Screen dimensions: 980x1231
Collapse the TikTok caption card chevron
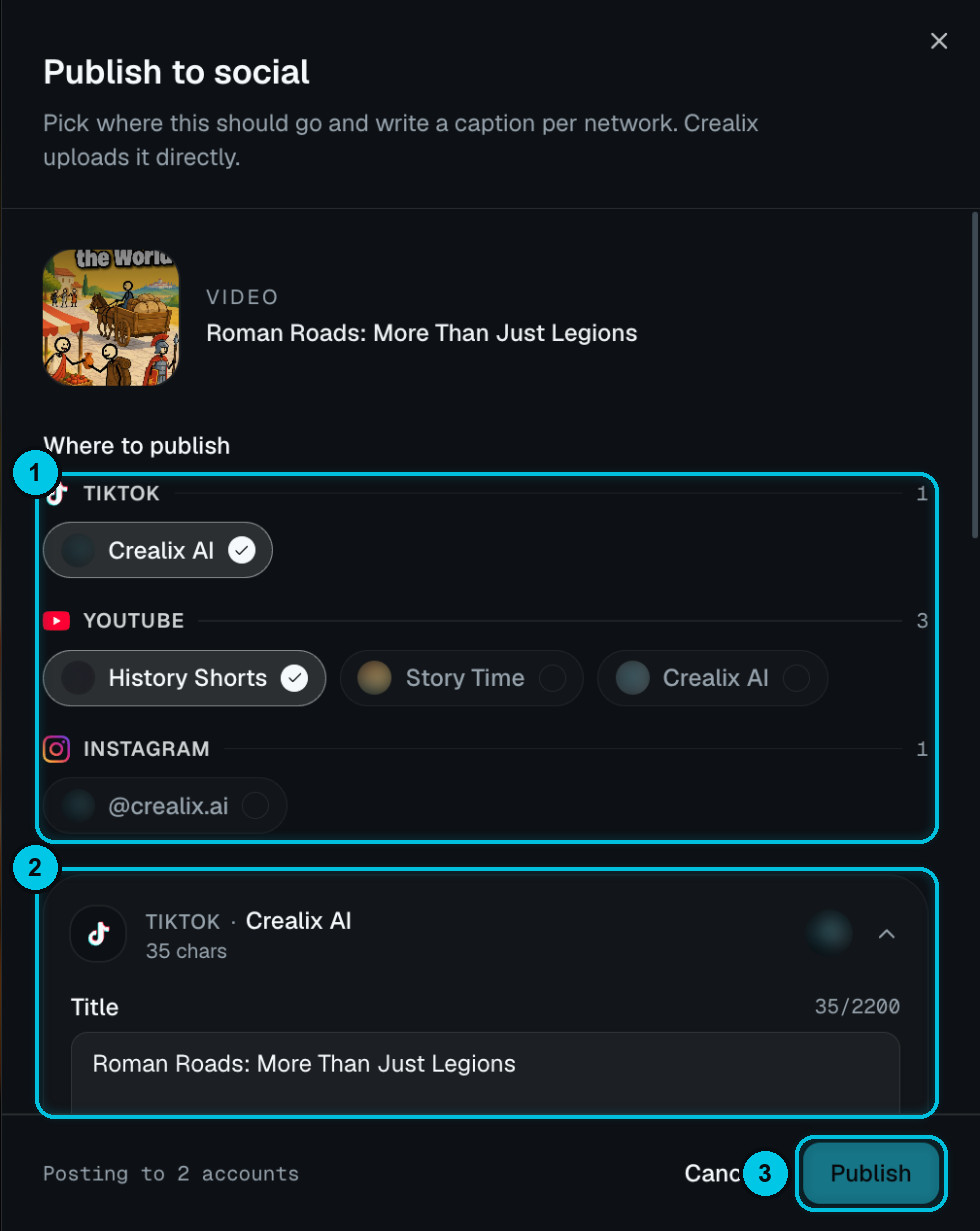(x=886, y=934)
